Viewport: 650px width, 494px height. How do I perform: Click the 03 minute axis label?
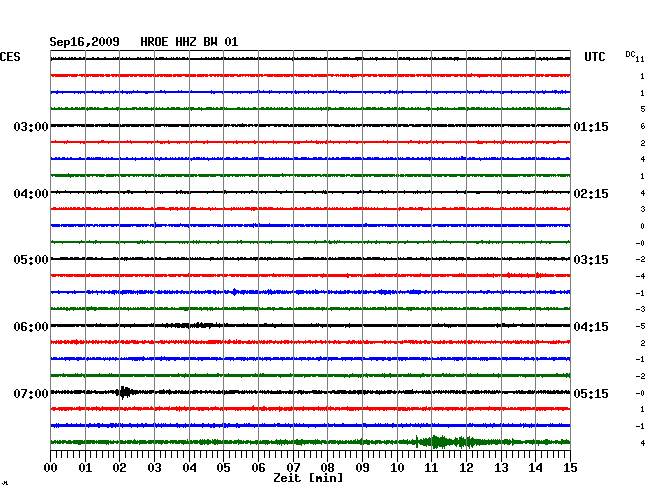point(154,468)
